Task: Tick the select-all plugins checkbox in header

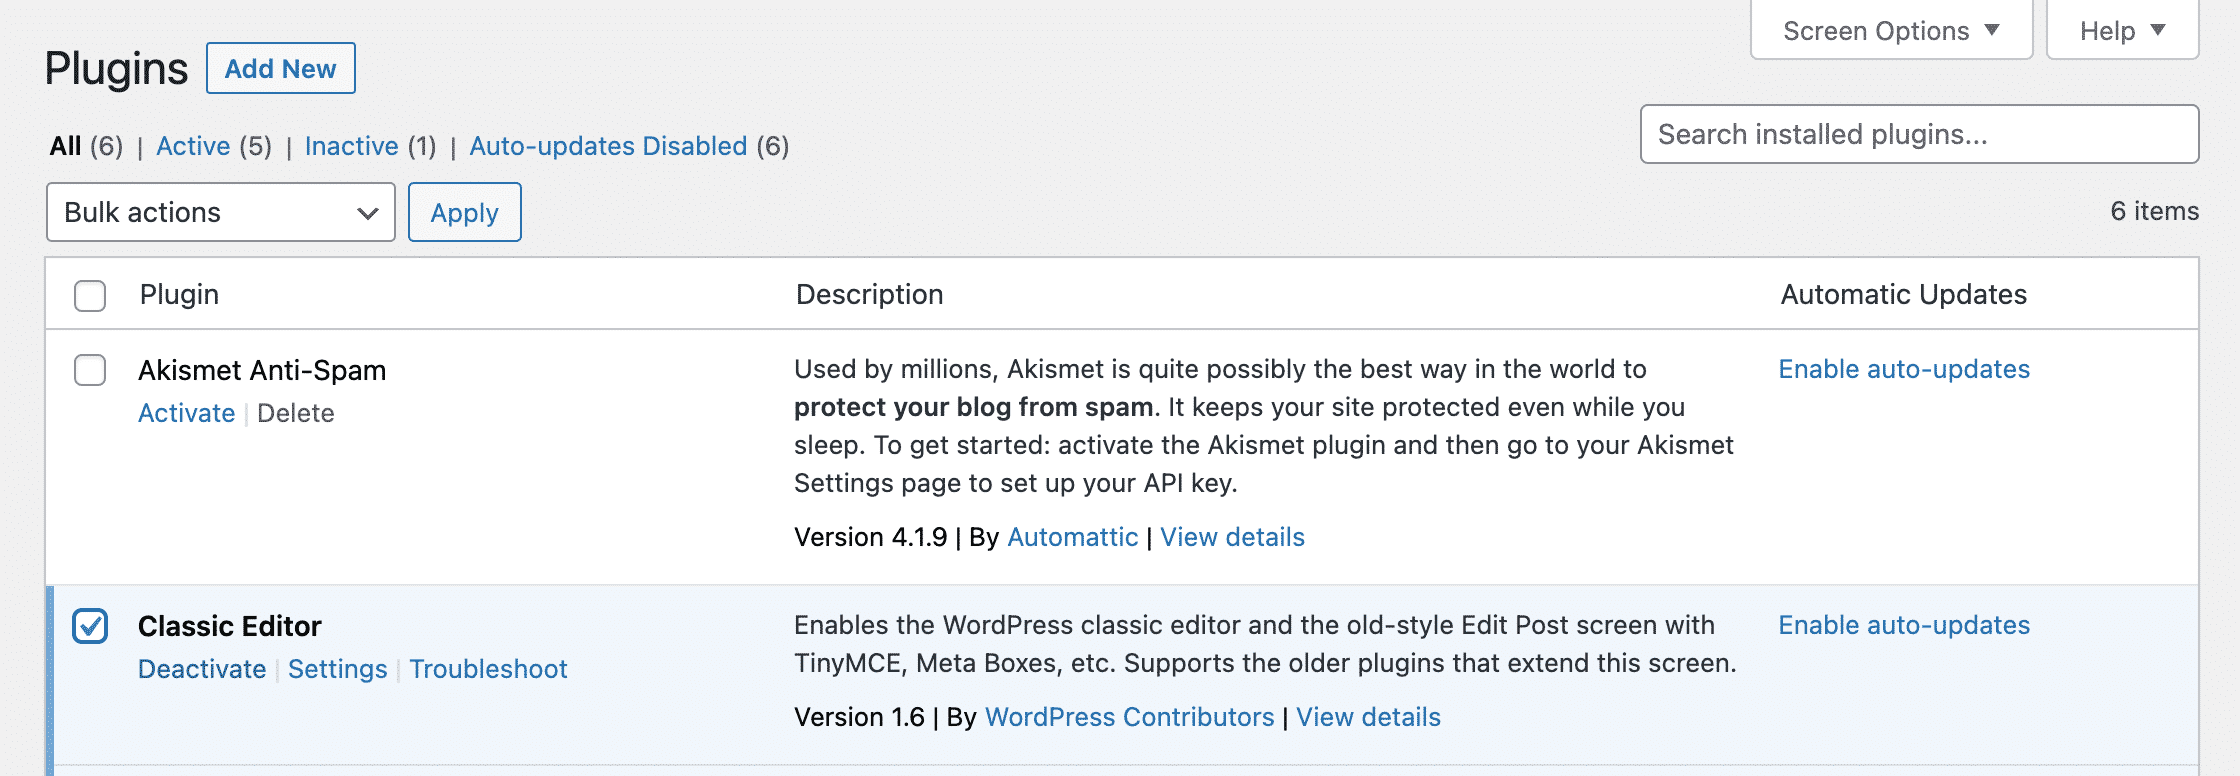Action: (x=90, y=295)
